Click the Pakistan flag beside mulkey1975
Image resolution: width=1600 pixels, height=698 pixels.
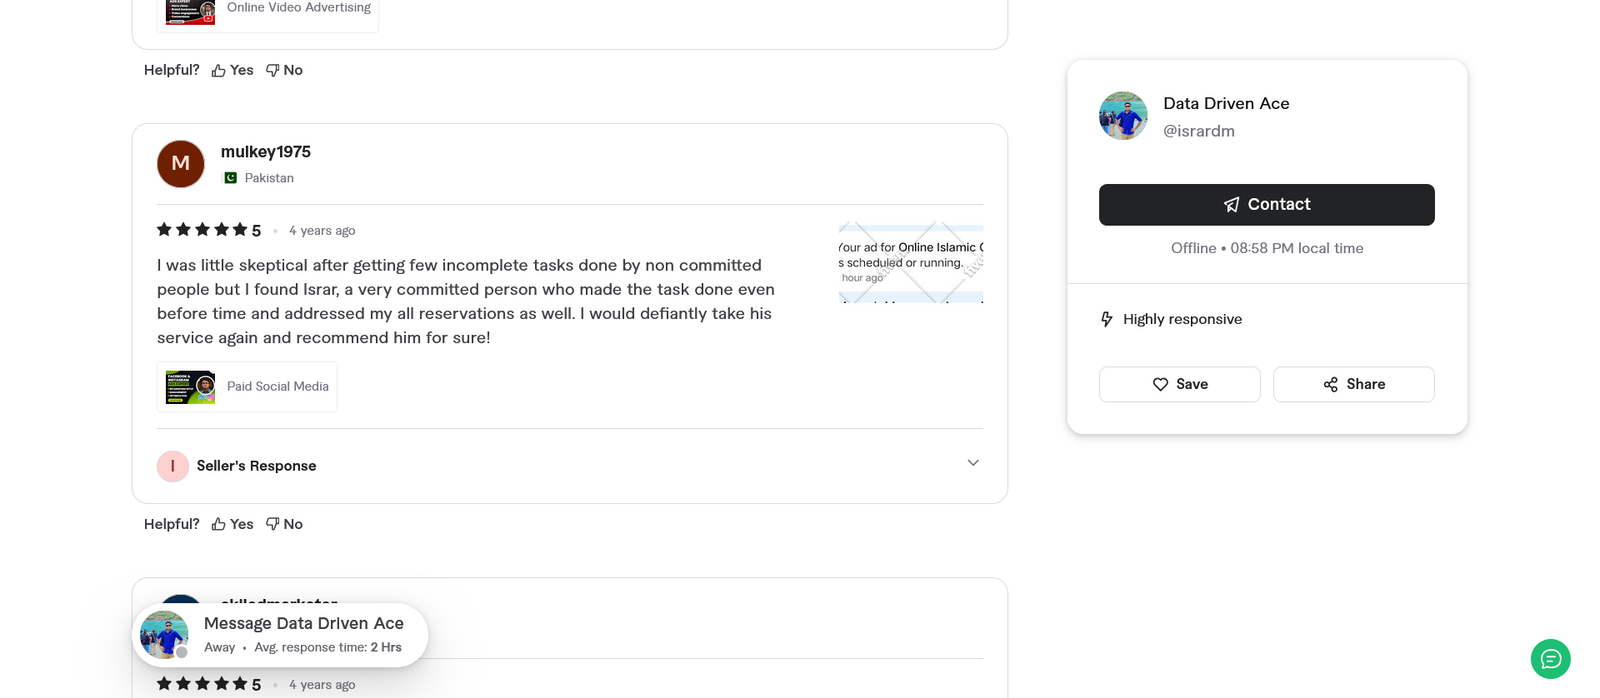point(229,177)
